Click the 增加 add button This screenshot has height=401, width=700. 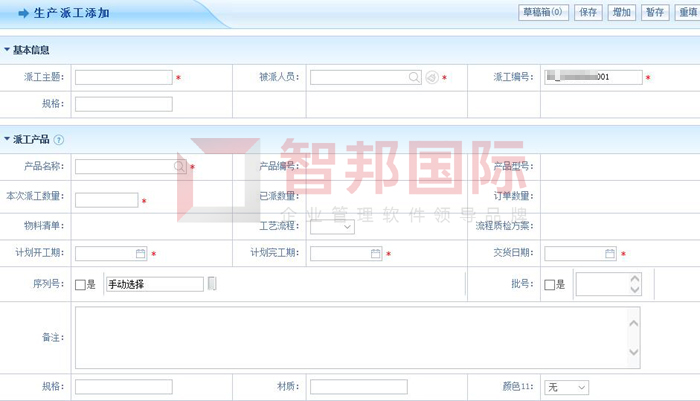pos(621,12)
